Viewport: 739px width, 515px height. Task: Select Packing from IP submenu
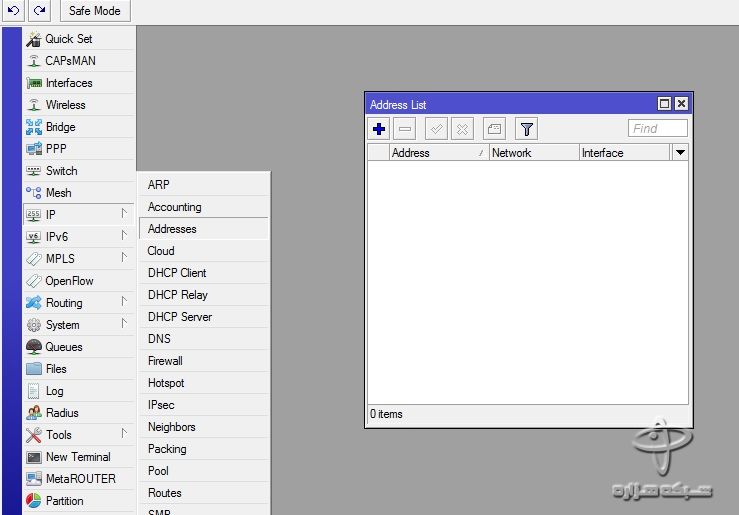(204, 449)
